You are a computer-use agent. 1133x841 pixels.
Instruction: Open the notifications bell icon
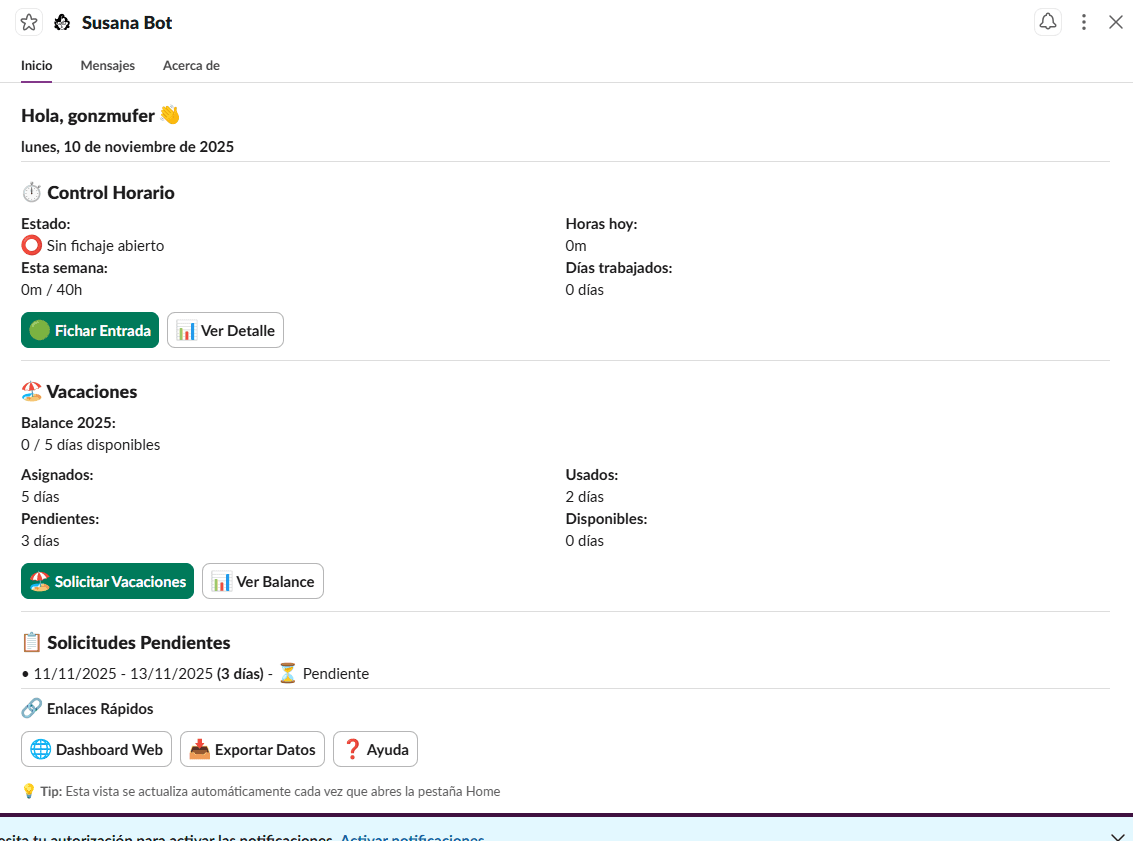pyautogui.click(x=1047, y=21)
